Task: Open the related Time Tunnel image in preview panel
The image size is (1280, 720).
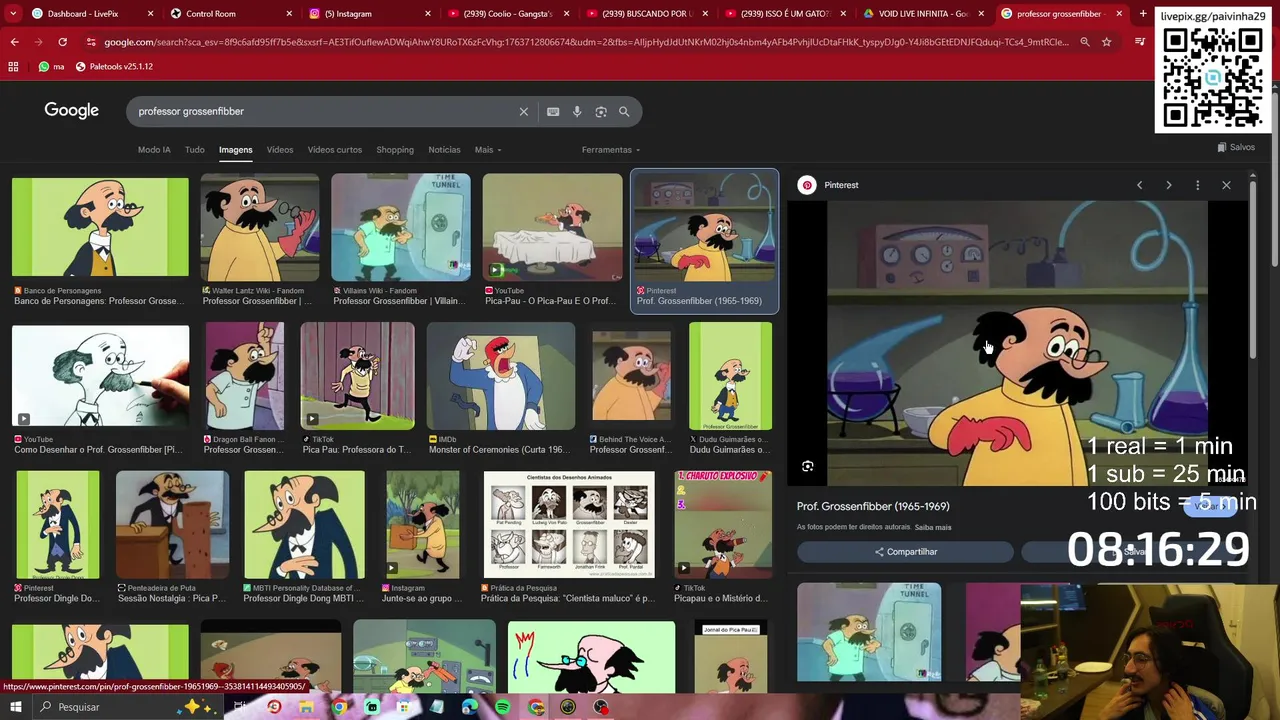Action: coord(869,632)
